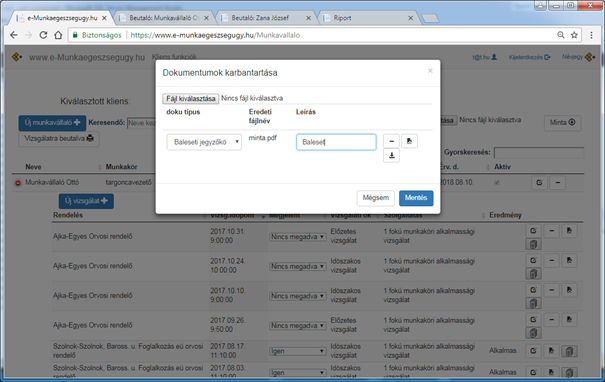Edit the 2017.10.24. examination
The height and width of the screenshot is (382, 605).
(x=534, y=260)
